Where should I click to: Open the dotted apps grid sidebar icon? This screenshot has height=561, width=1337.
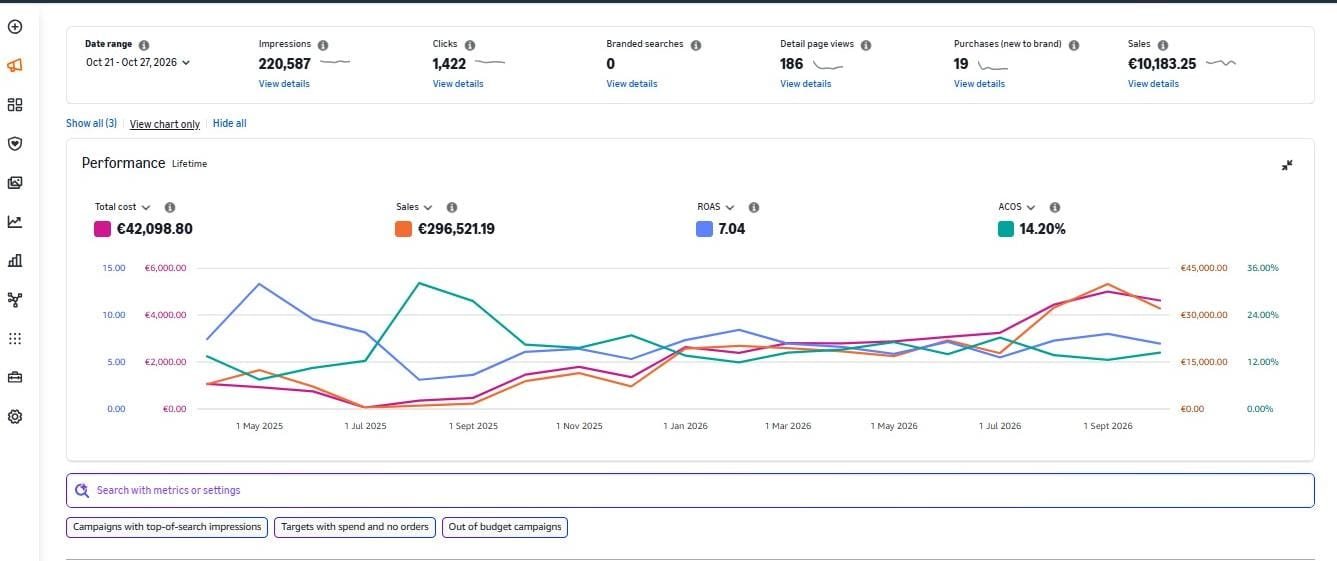coord(15,338)
